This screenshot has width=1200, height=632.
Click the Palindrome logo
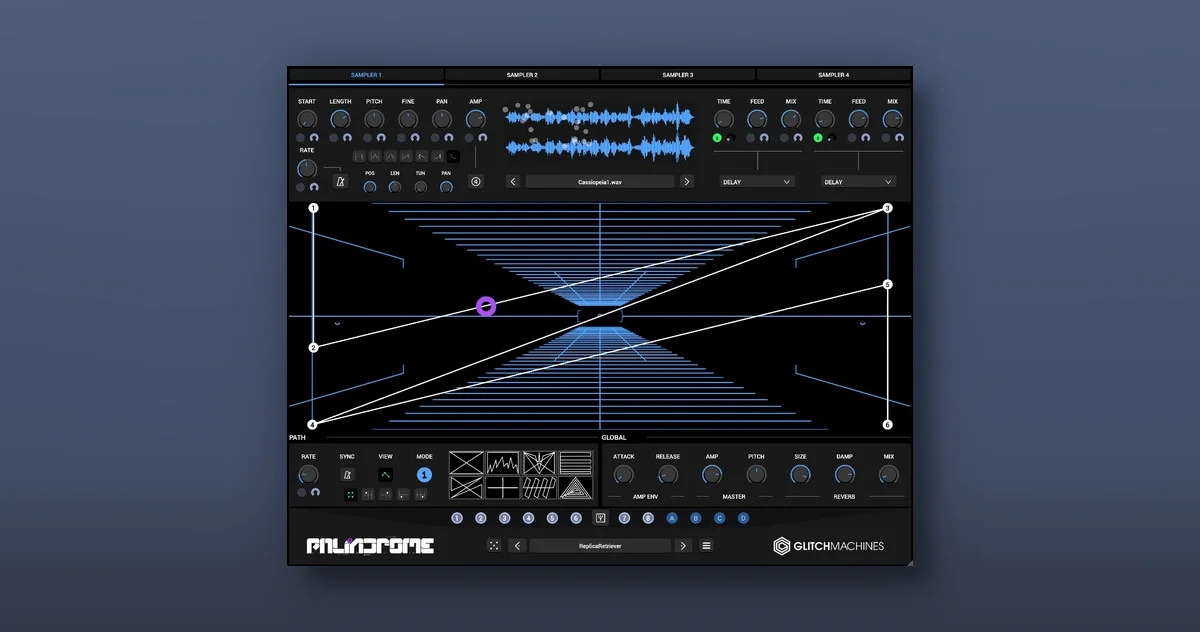(x=370, y=546)
